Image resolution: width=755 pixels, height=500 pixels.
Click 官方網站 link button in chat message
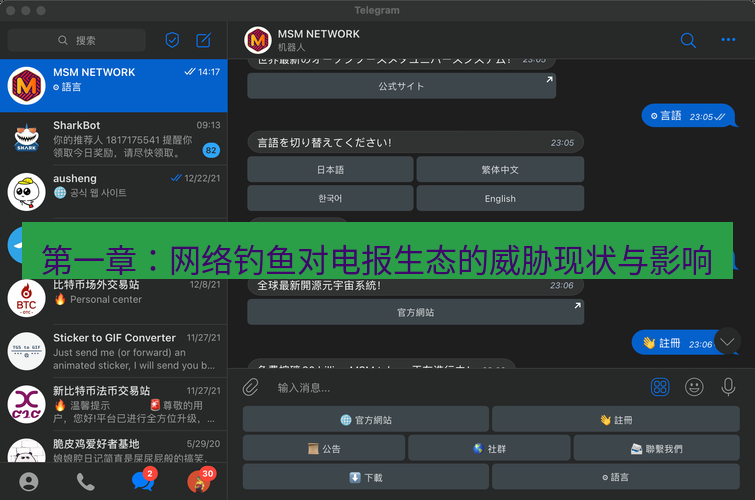pos(416,312)
